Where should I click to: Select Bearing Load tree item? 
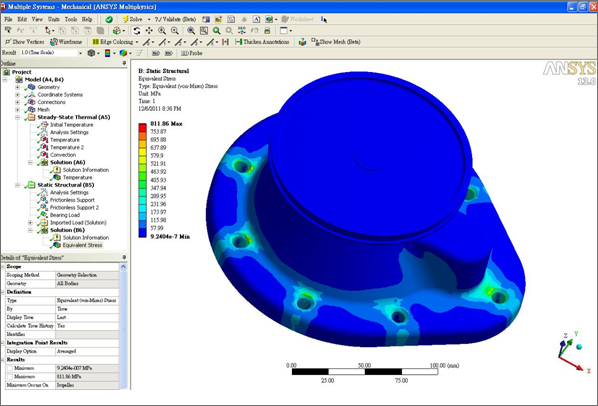(65, 215)
